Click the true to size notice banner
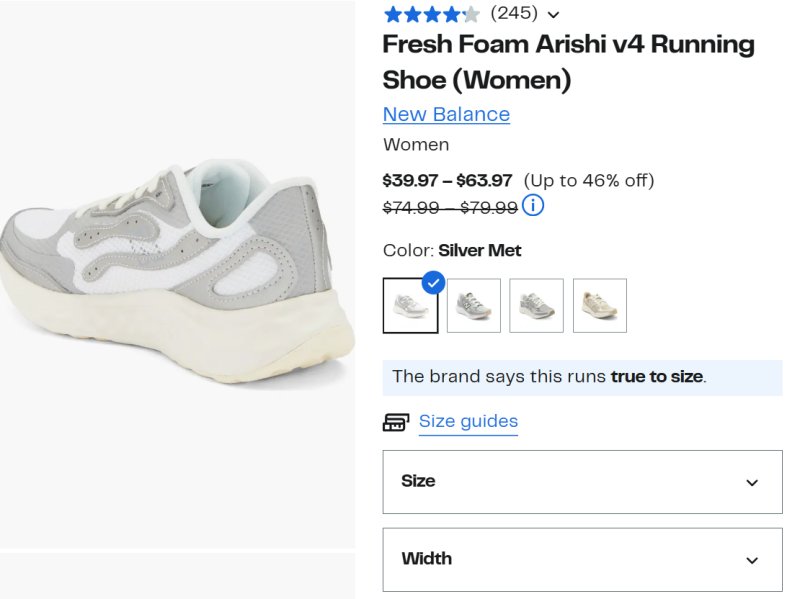Screen dimensions: 800x599 582,377
